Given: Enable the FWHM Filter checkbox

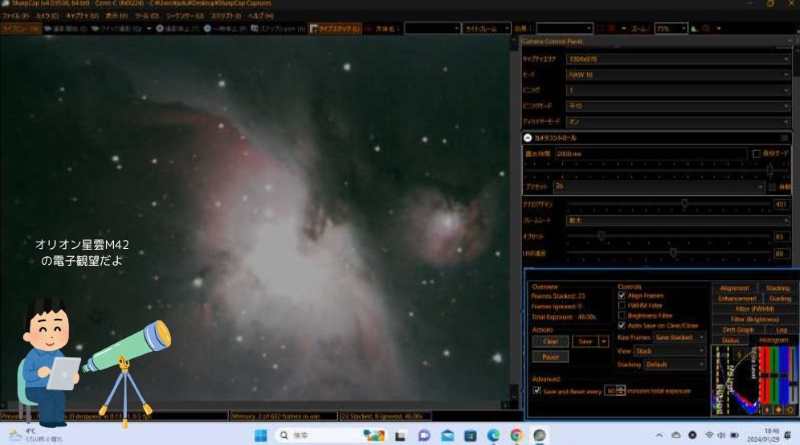Looking at the screenshot, I should 622,306.
